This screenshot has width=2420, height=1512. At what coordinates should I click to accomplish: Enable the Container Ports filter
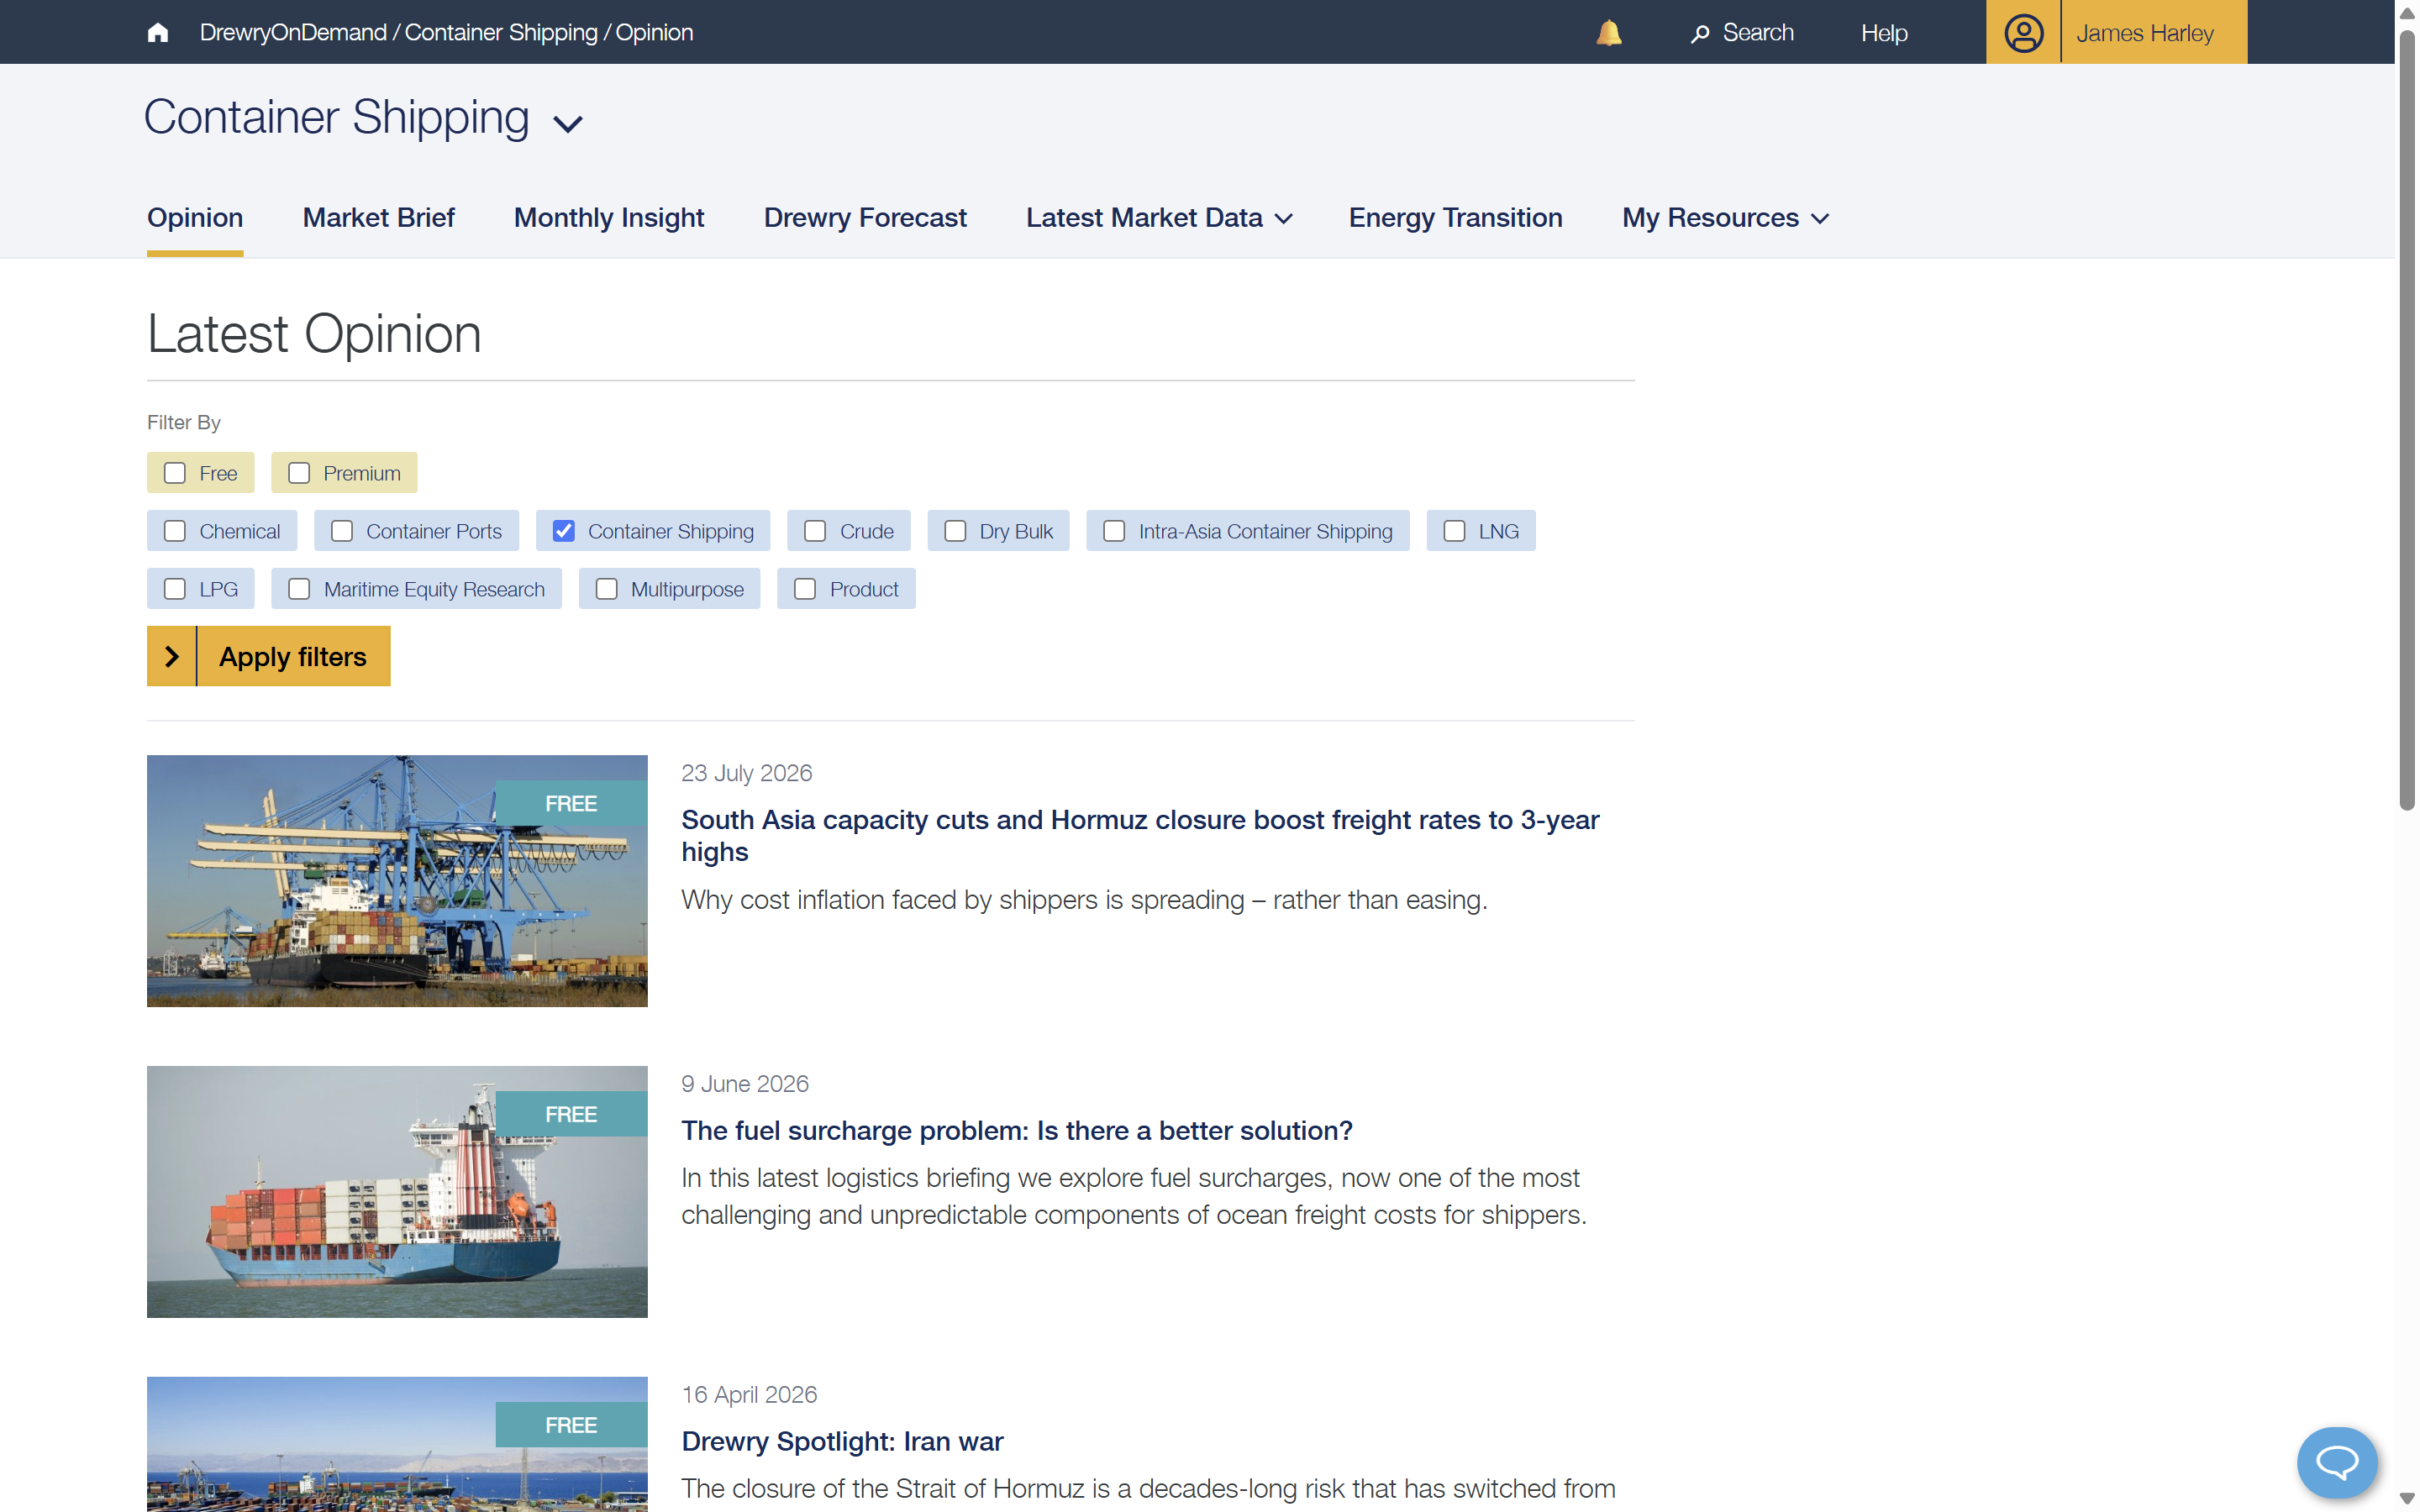(342, 531)
